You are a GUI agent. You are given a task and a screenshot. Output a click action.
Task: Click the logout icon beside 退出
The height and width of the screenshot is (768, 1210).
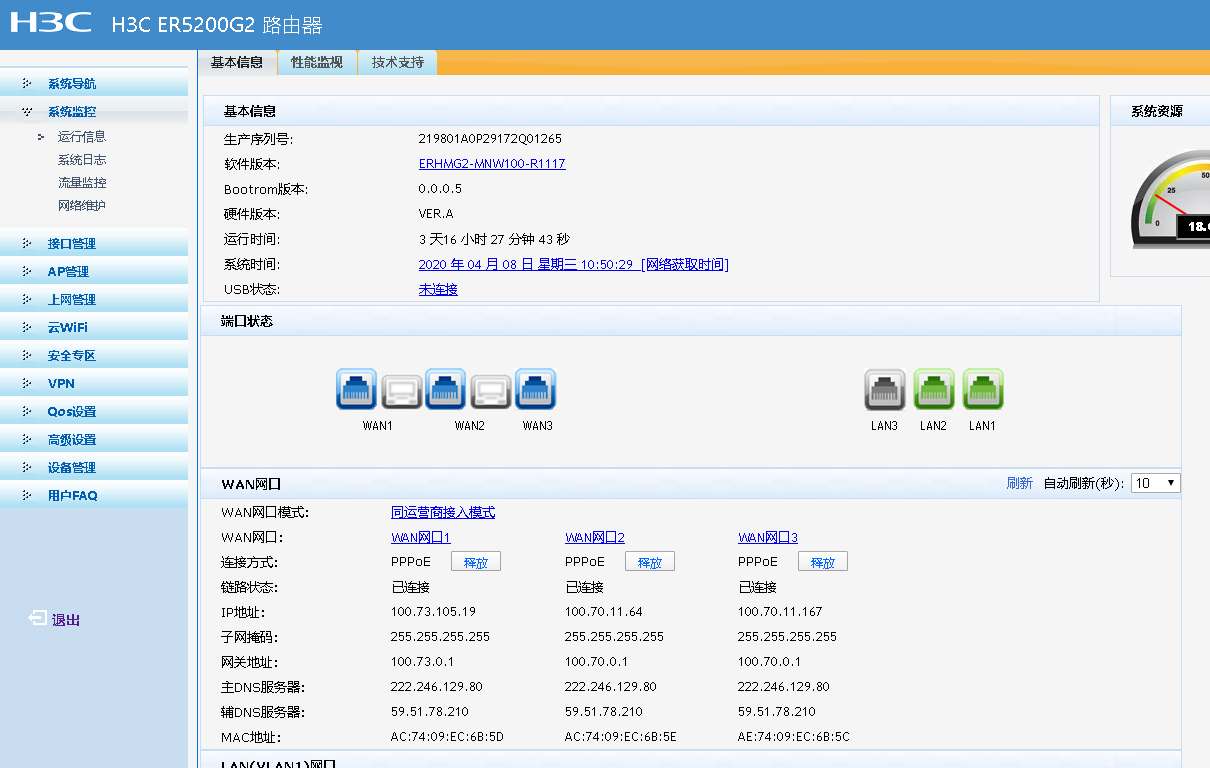pos(37,619)
